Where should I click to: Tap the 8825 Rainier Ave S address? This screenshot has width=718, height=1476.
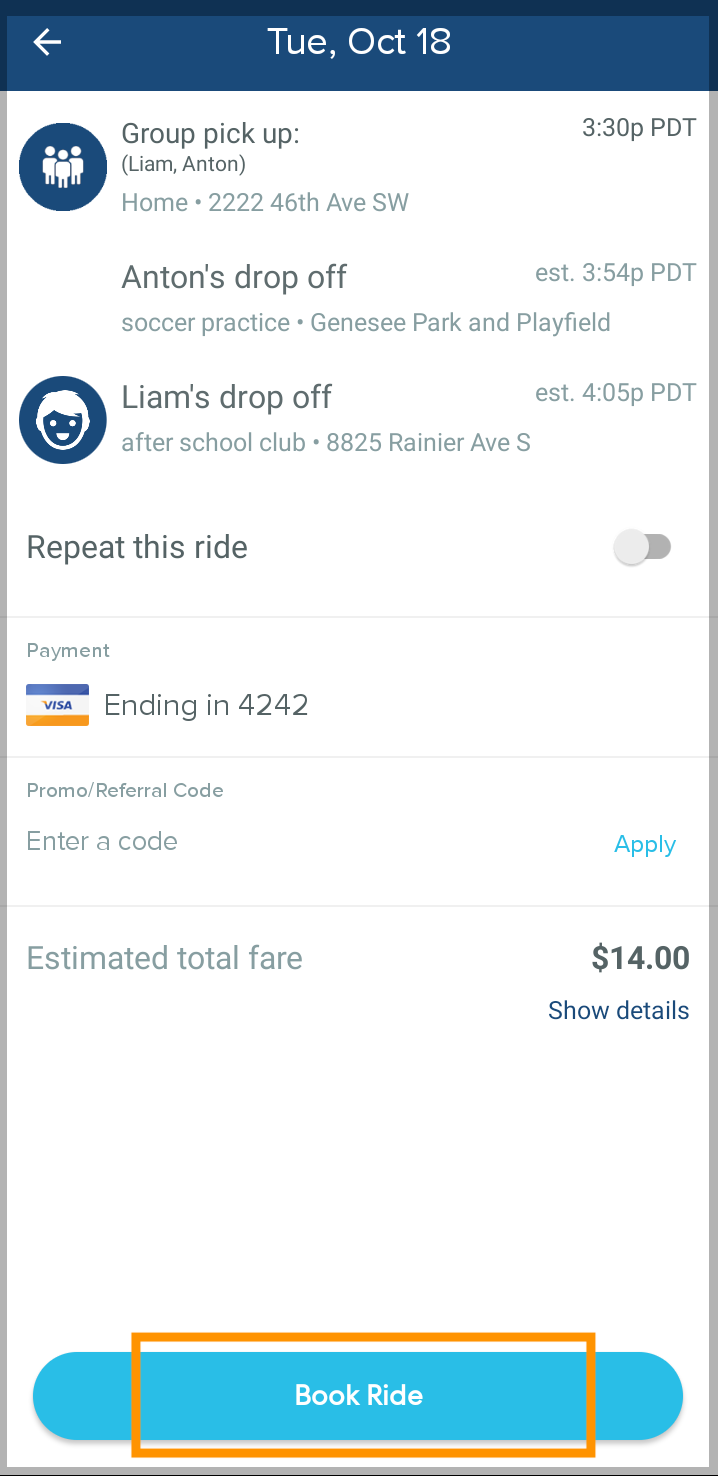coord(428,443)
